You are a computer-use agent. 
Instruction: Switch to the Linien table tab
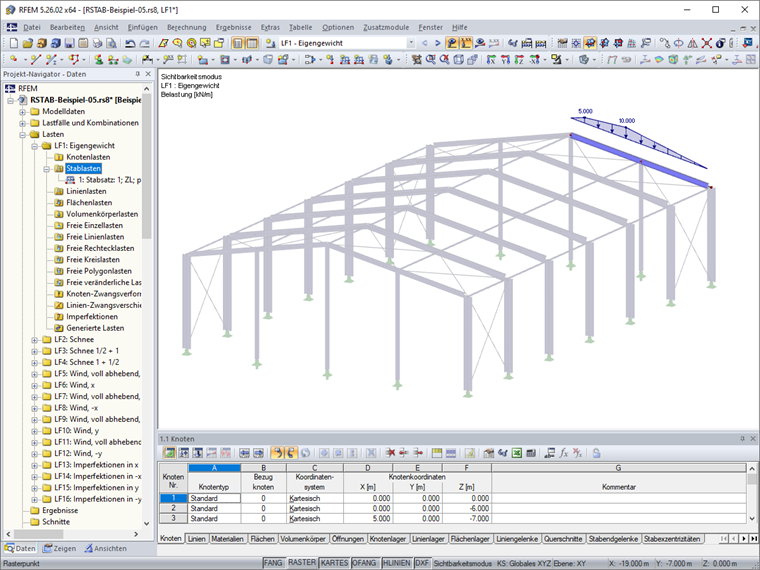196,538
